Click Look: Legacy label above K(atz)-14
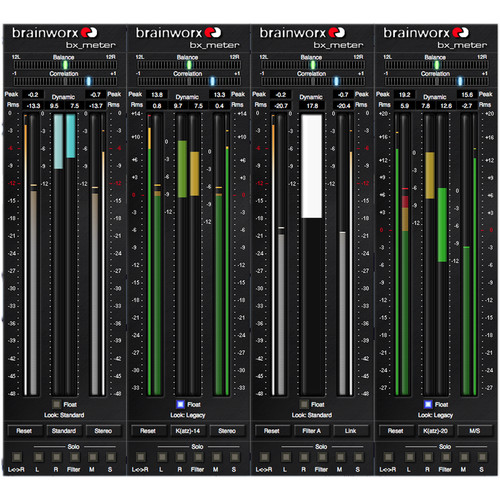 click(x=188, y=415)
